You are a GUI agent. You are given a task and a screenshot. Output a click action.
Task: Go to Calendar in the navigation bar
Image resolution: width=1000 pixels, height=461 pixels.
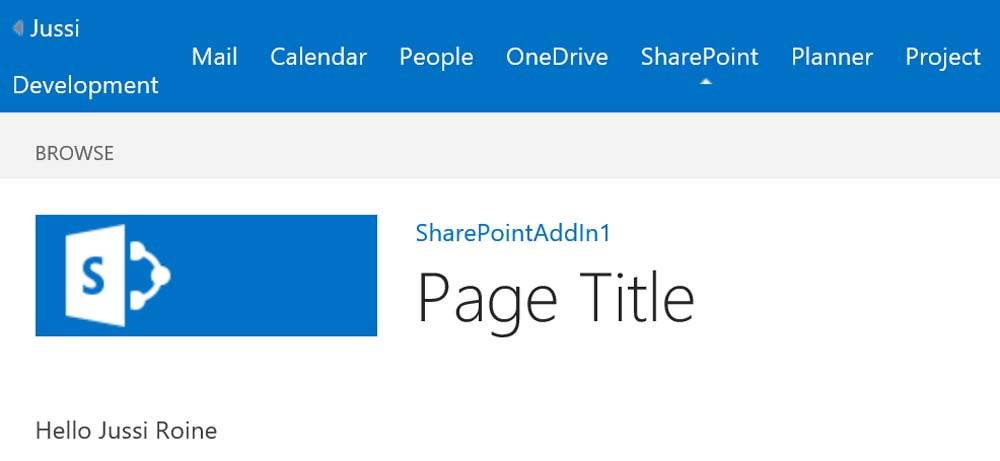318,57
